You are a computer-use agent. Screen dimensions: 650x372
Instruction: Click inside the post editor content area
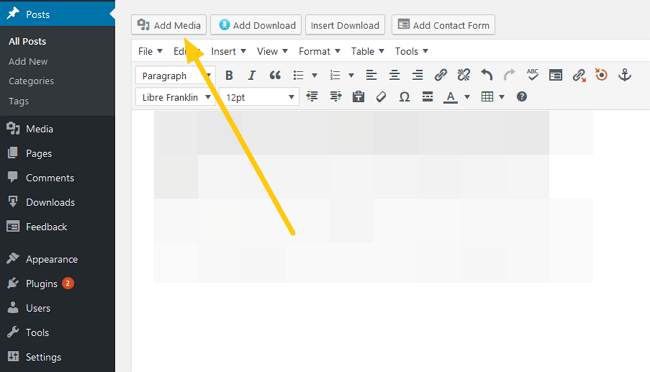tap(390, 241)
